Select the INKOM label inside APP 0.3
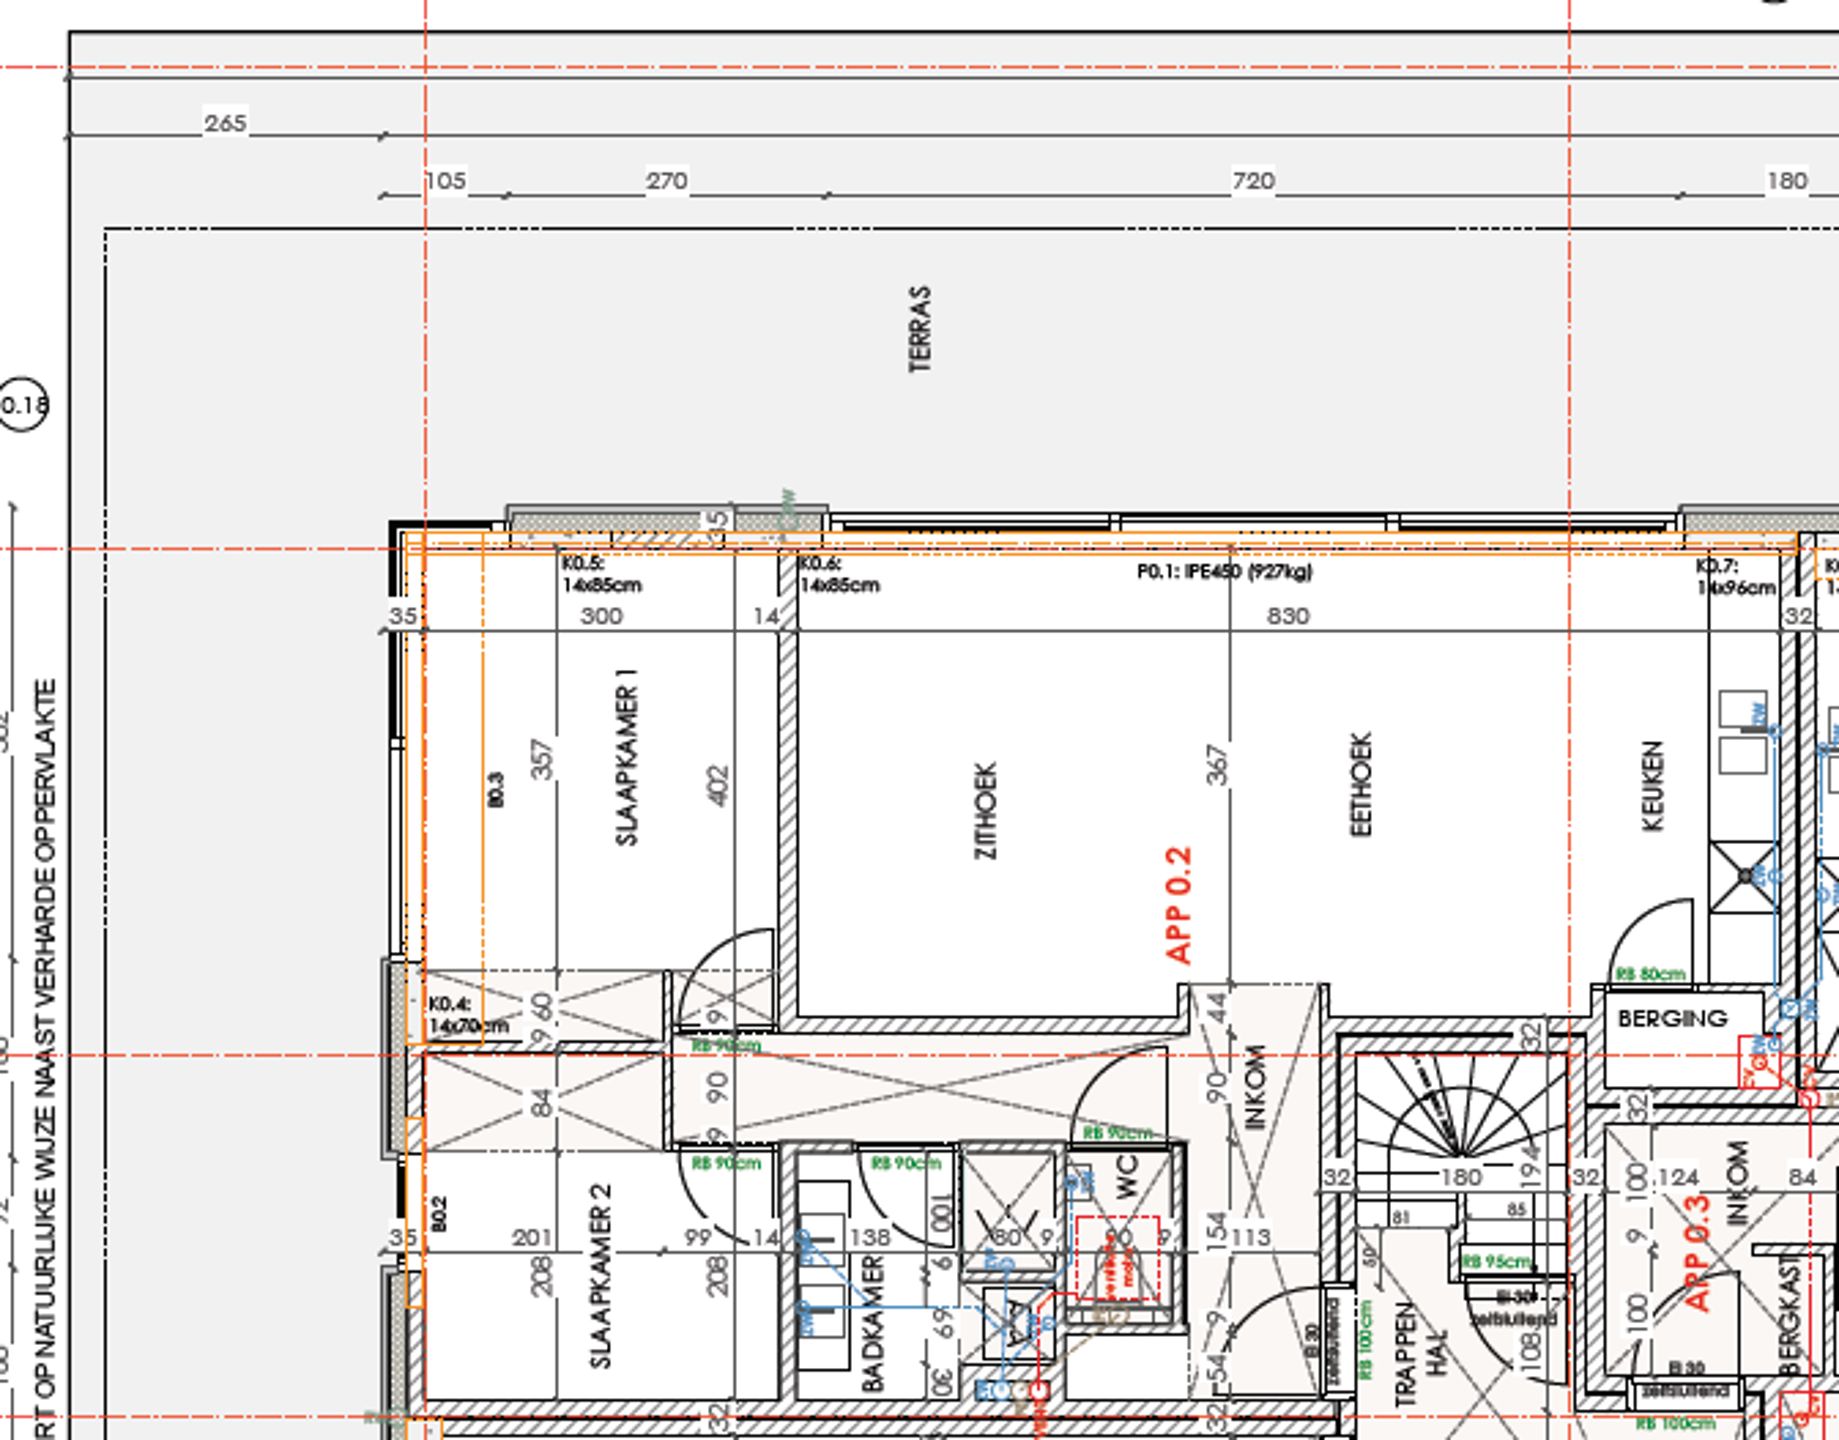The height and width of the screenshot is (1440, 1839). coord(1737,1183)
